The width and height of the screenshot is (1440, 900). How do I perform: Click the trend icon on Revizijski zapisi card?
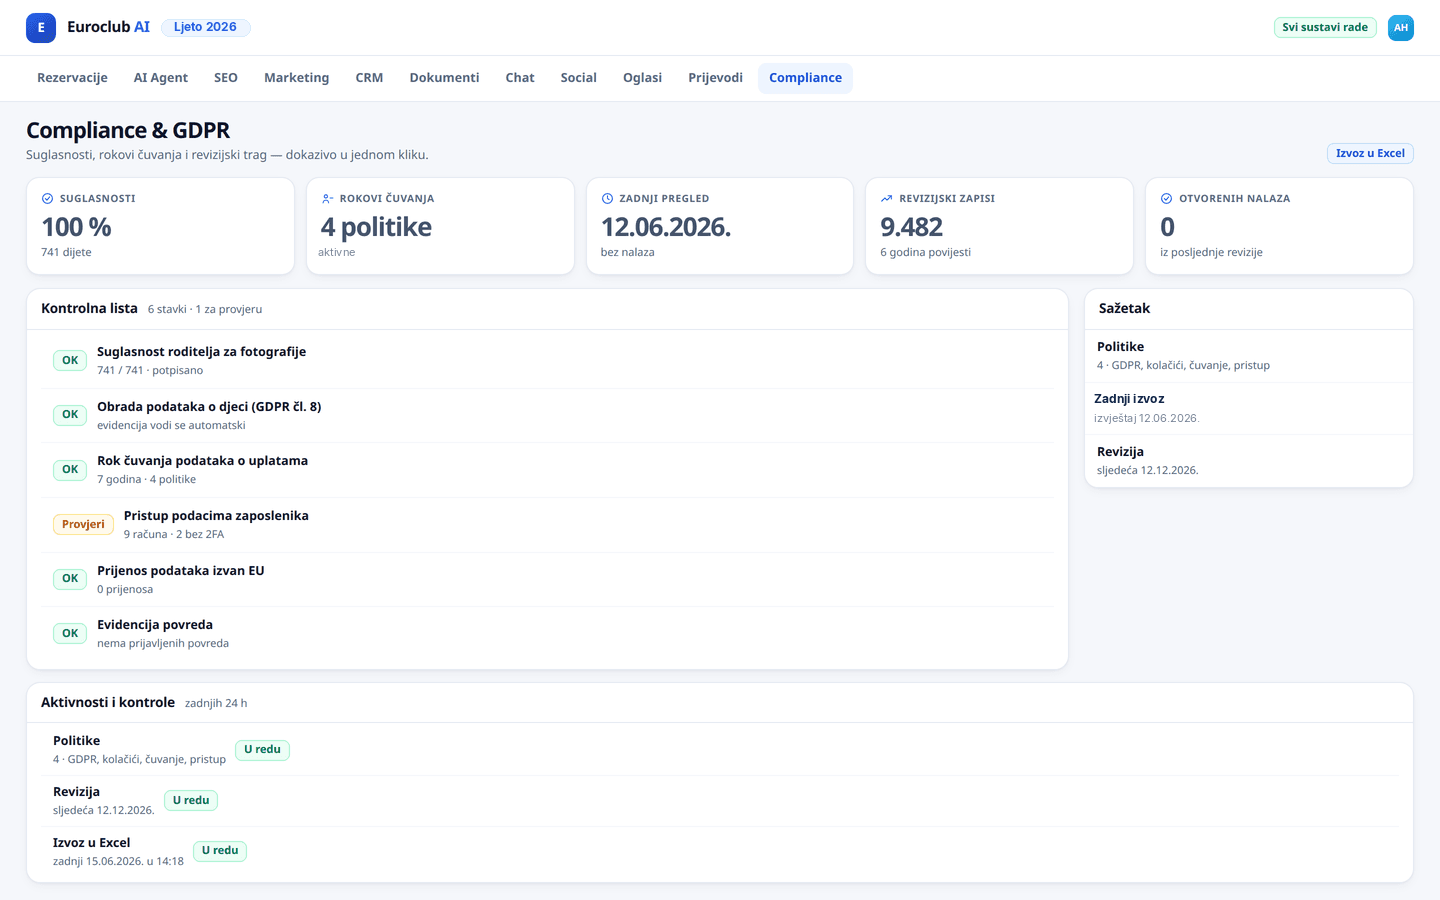click(x=886, y=199)
